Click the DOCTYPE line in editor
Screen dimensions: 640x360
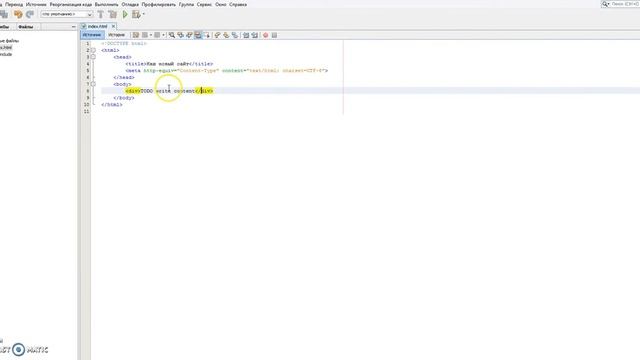point(124,44)
